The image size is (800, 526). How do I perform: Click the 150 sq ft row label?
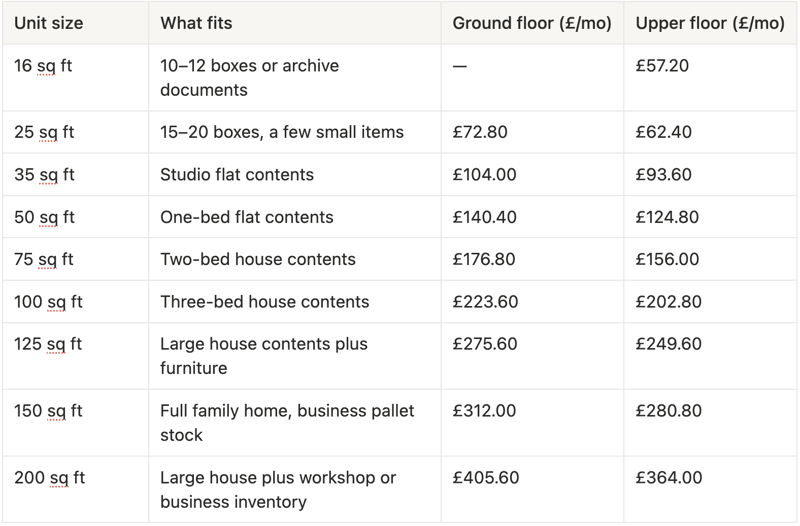(x=48, y=411)
